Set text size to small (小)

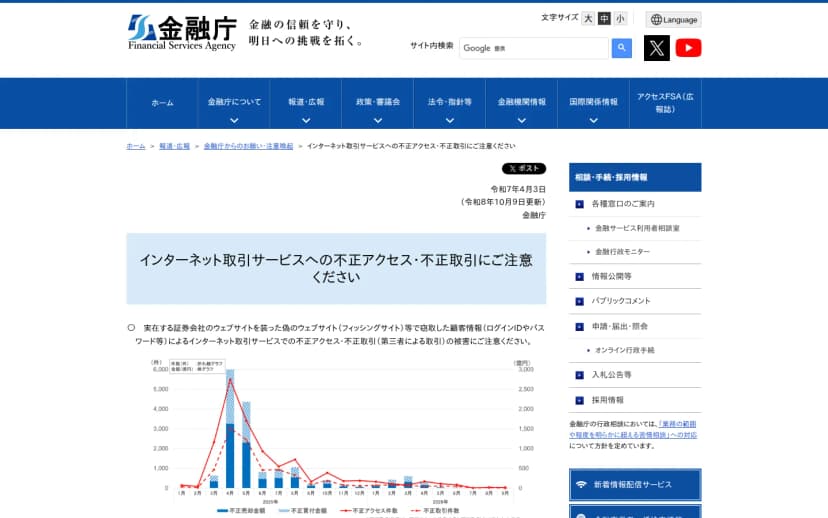[x=620, y=18]
